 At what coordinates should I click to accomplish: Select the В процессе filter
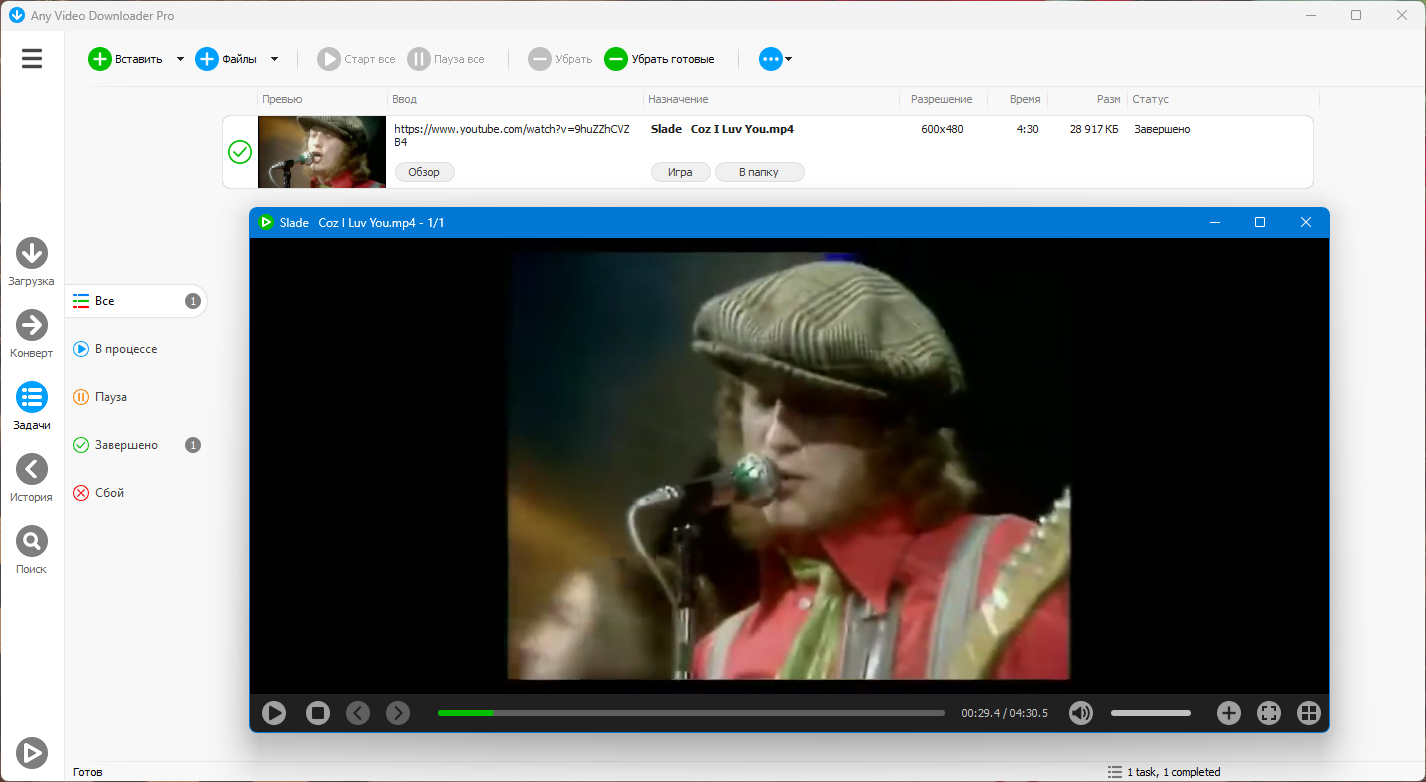tap(126, 349)
